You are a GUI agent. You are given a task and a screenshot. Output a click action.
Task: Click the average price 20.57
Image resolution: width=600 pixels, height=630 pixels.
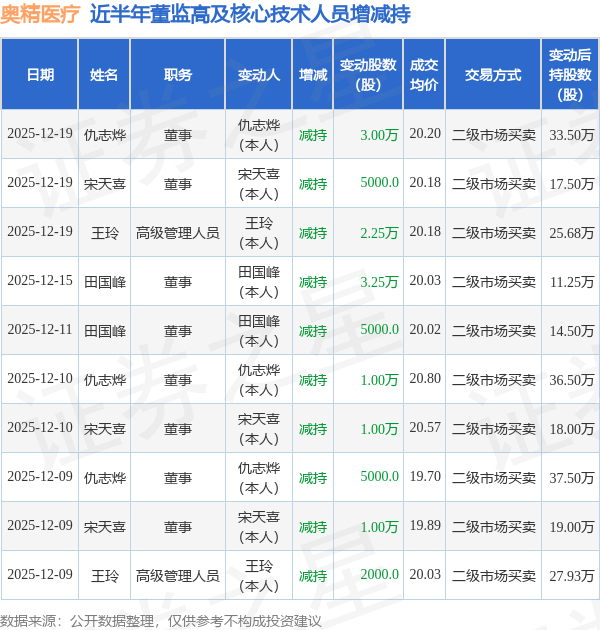(x=425, y=428)
